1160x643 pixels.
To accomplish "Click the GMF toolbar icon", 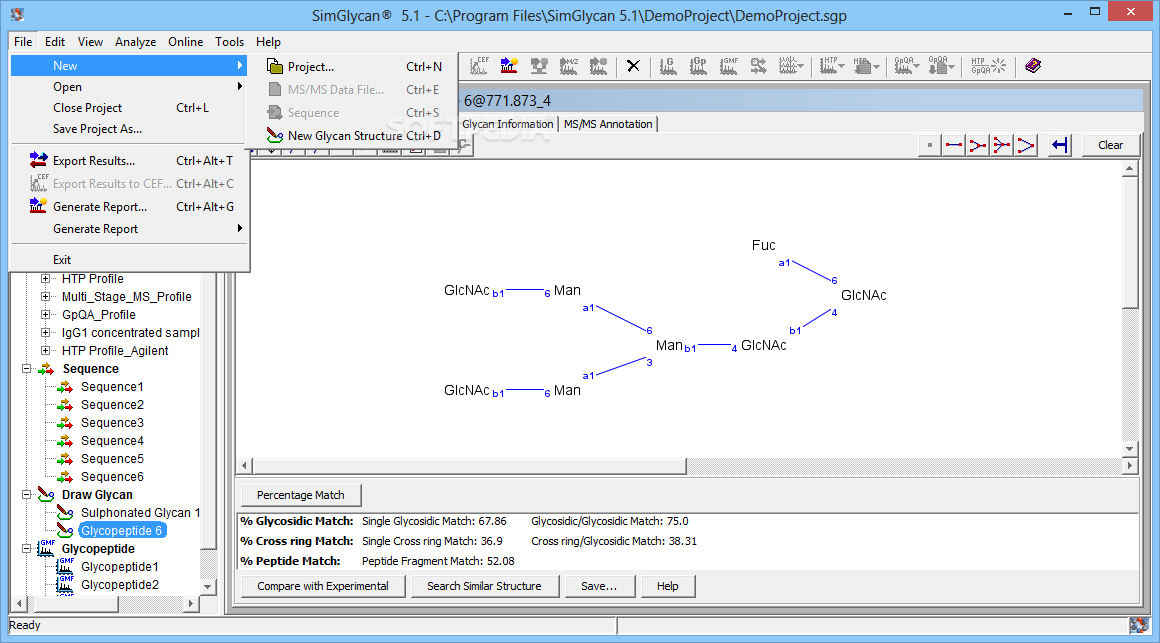I will [x=729, y=66].
